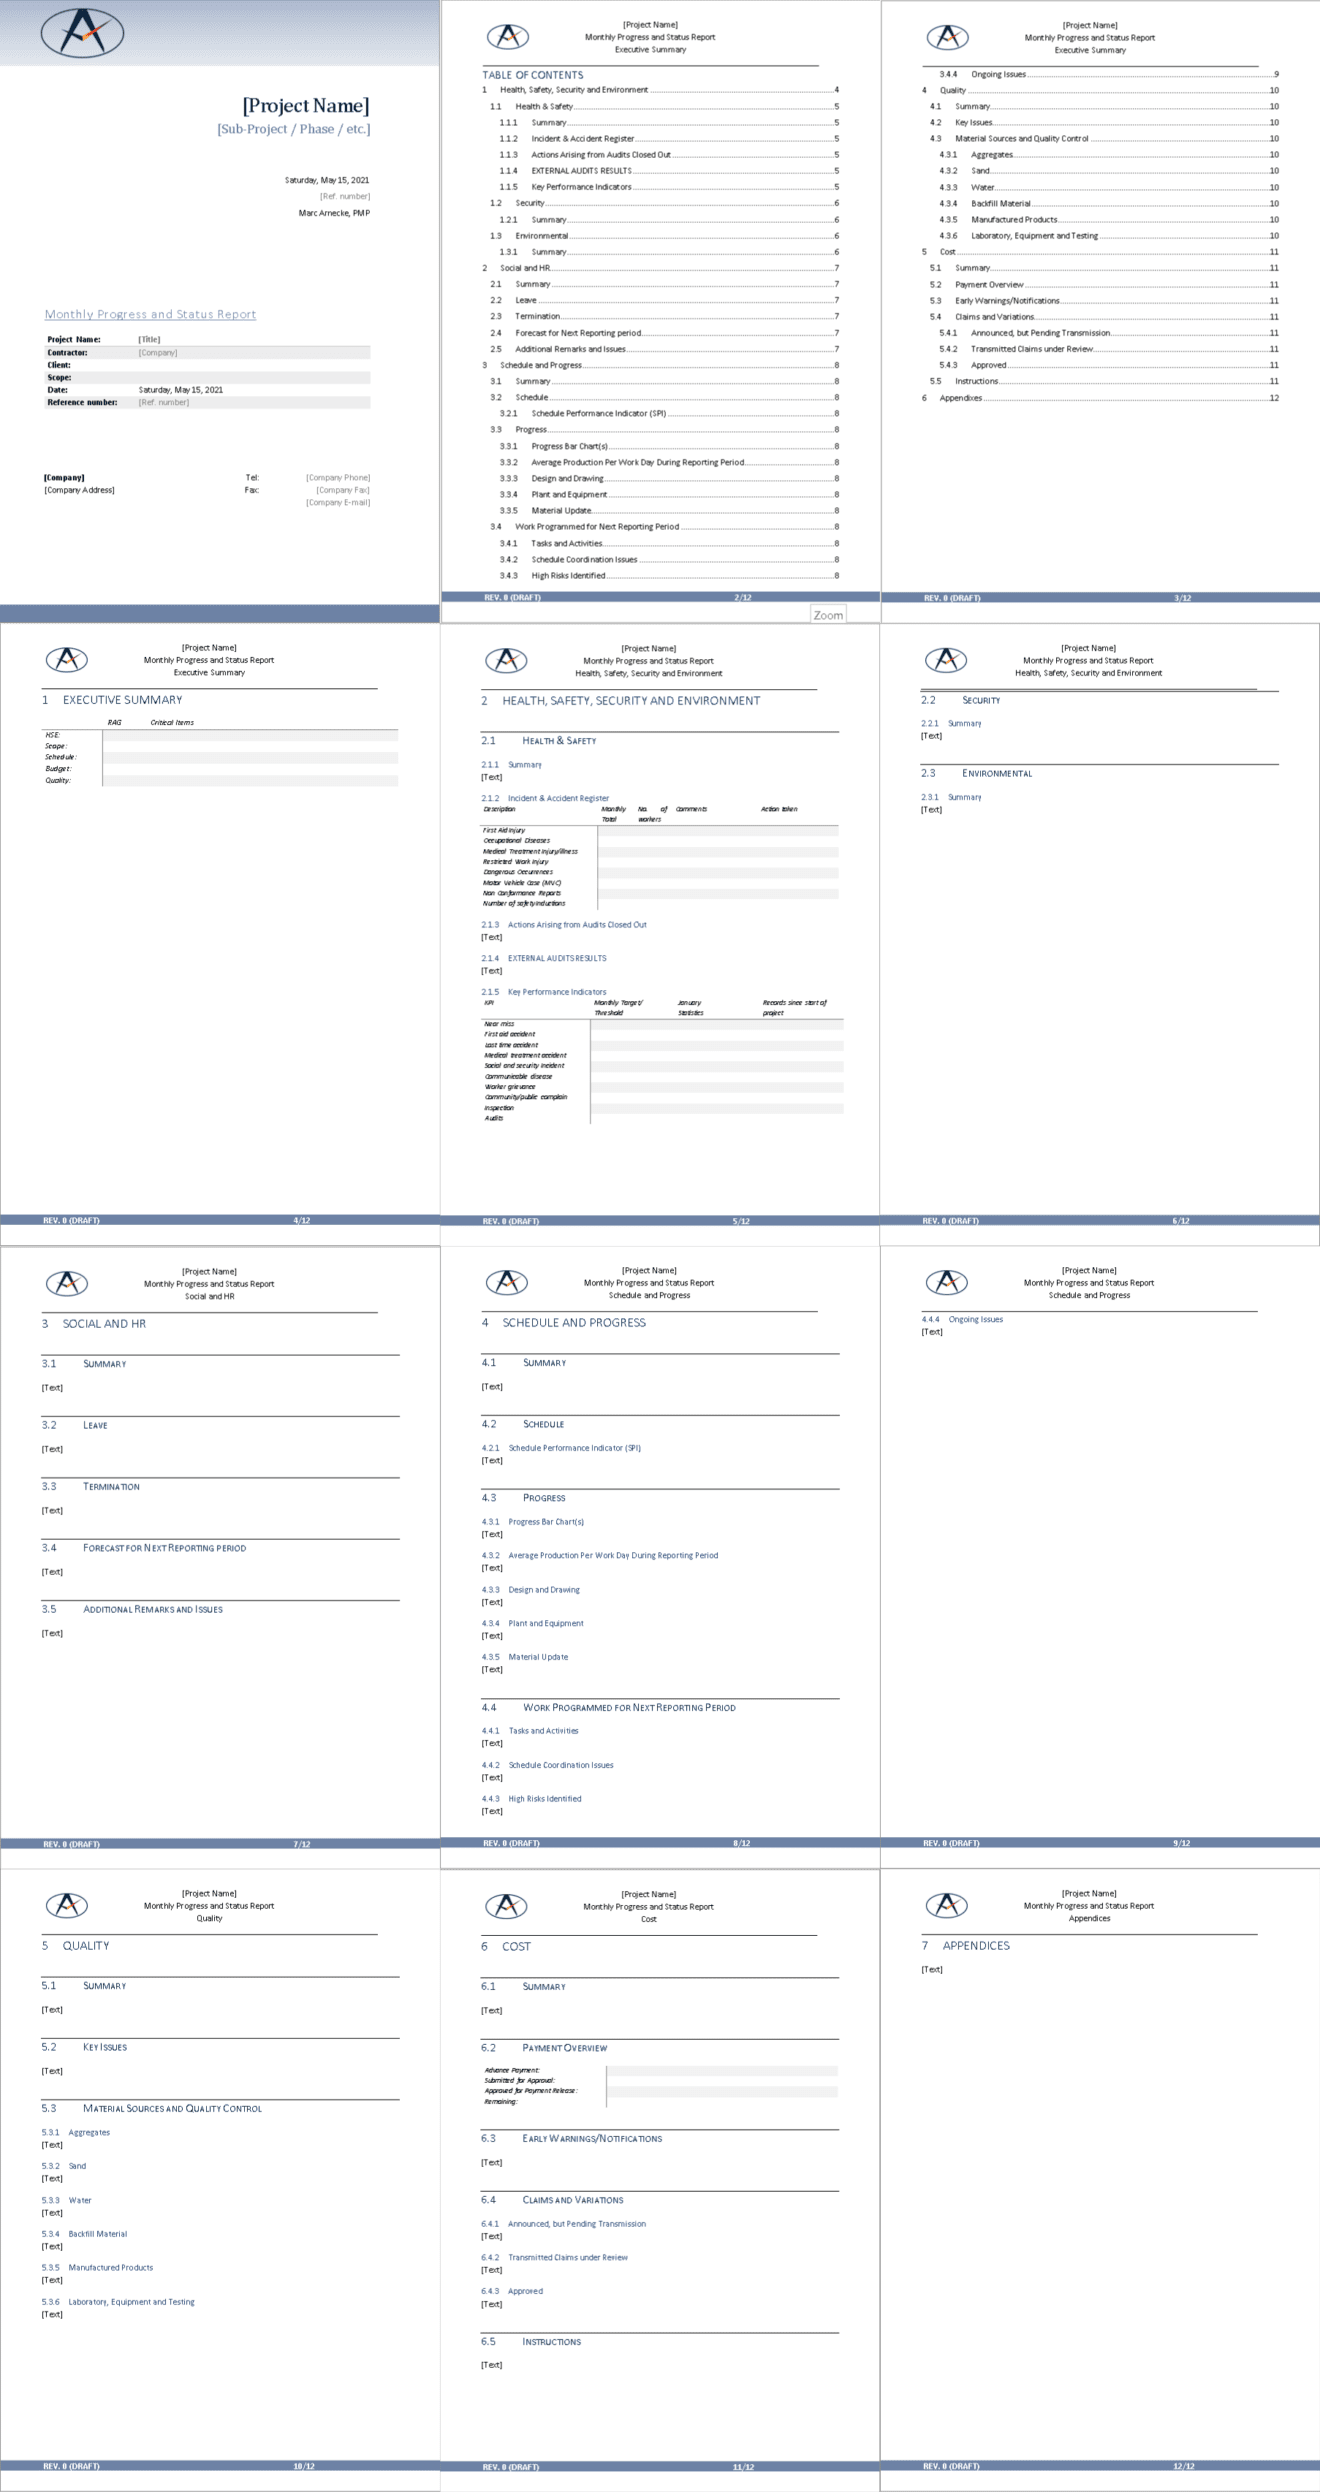The height and width of the screenshot is (2492, 1320).
Task: Click the logo on page 5/12 header
Action: 506,660
